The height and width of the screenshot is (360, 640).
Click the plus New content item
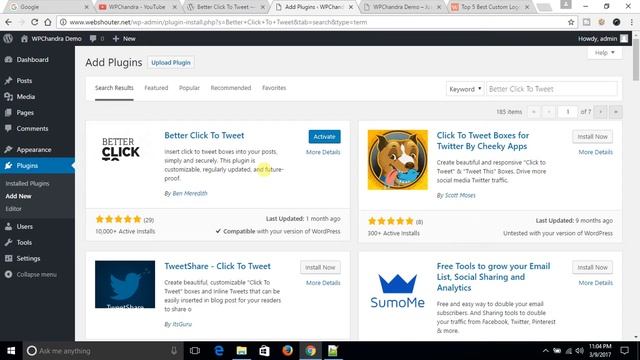pos(124,38)
